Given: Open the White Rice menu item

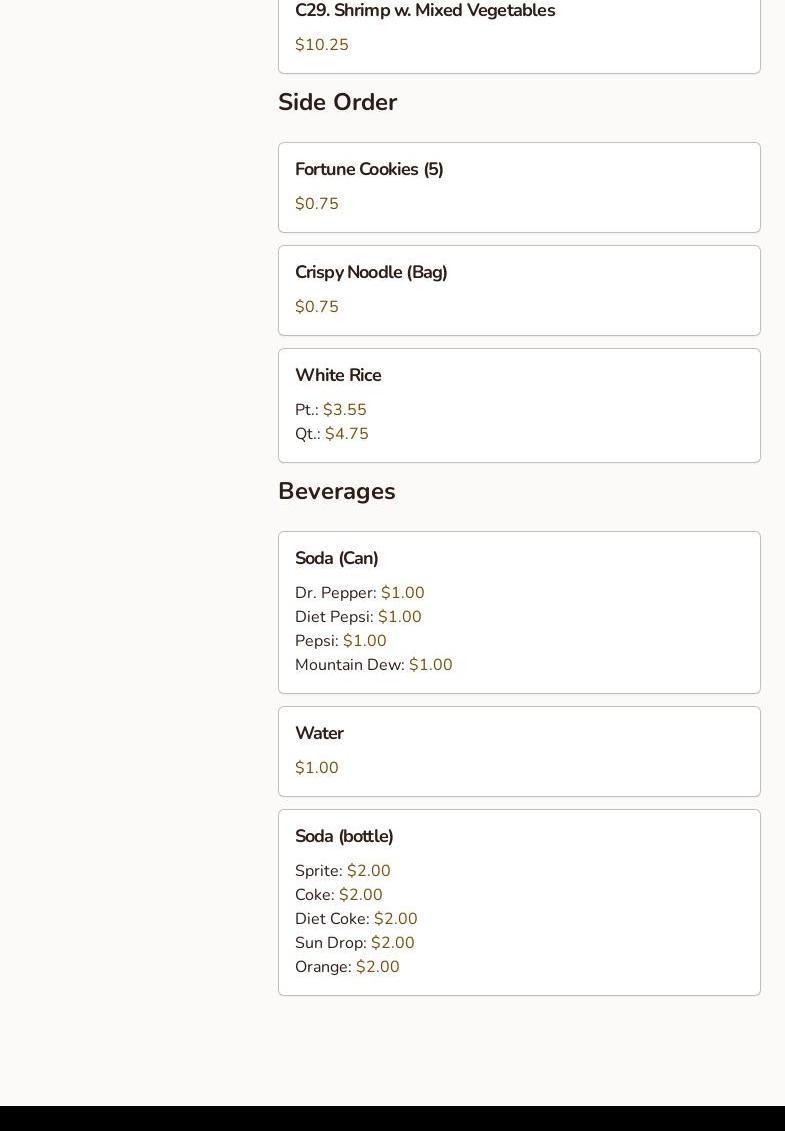Looking at the screenshot, I should (338, 376).
